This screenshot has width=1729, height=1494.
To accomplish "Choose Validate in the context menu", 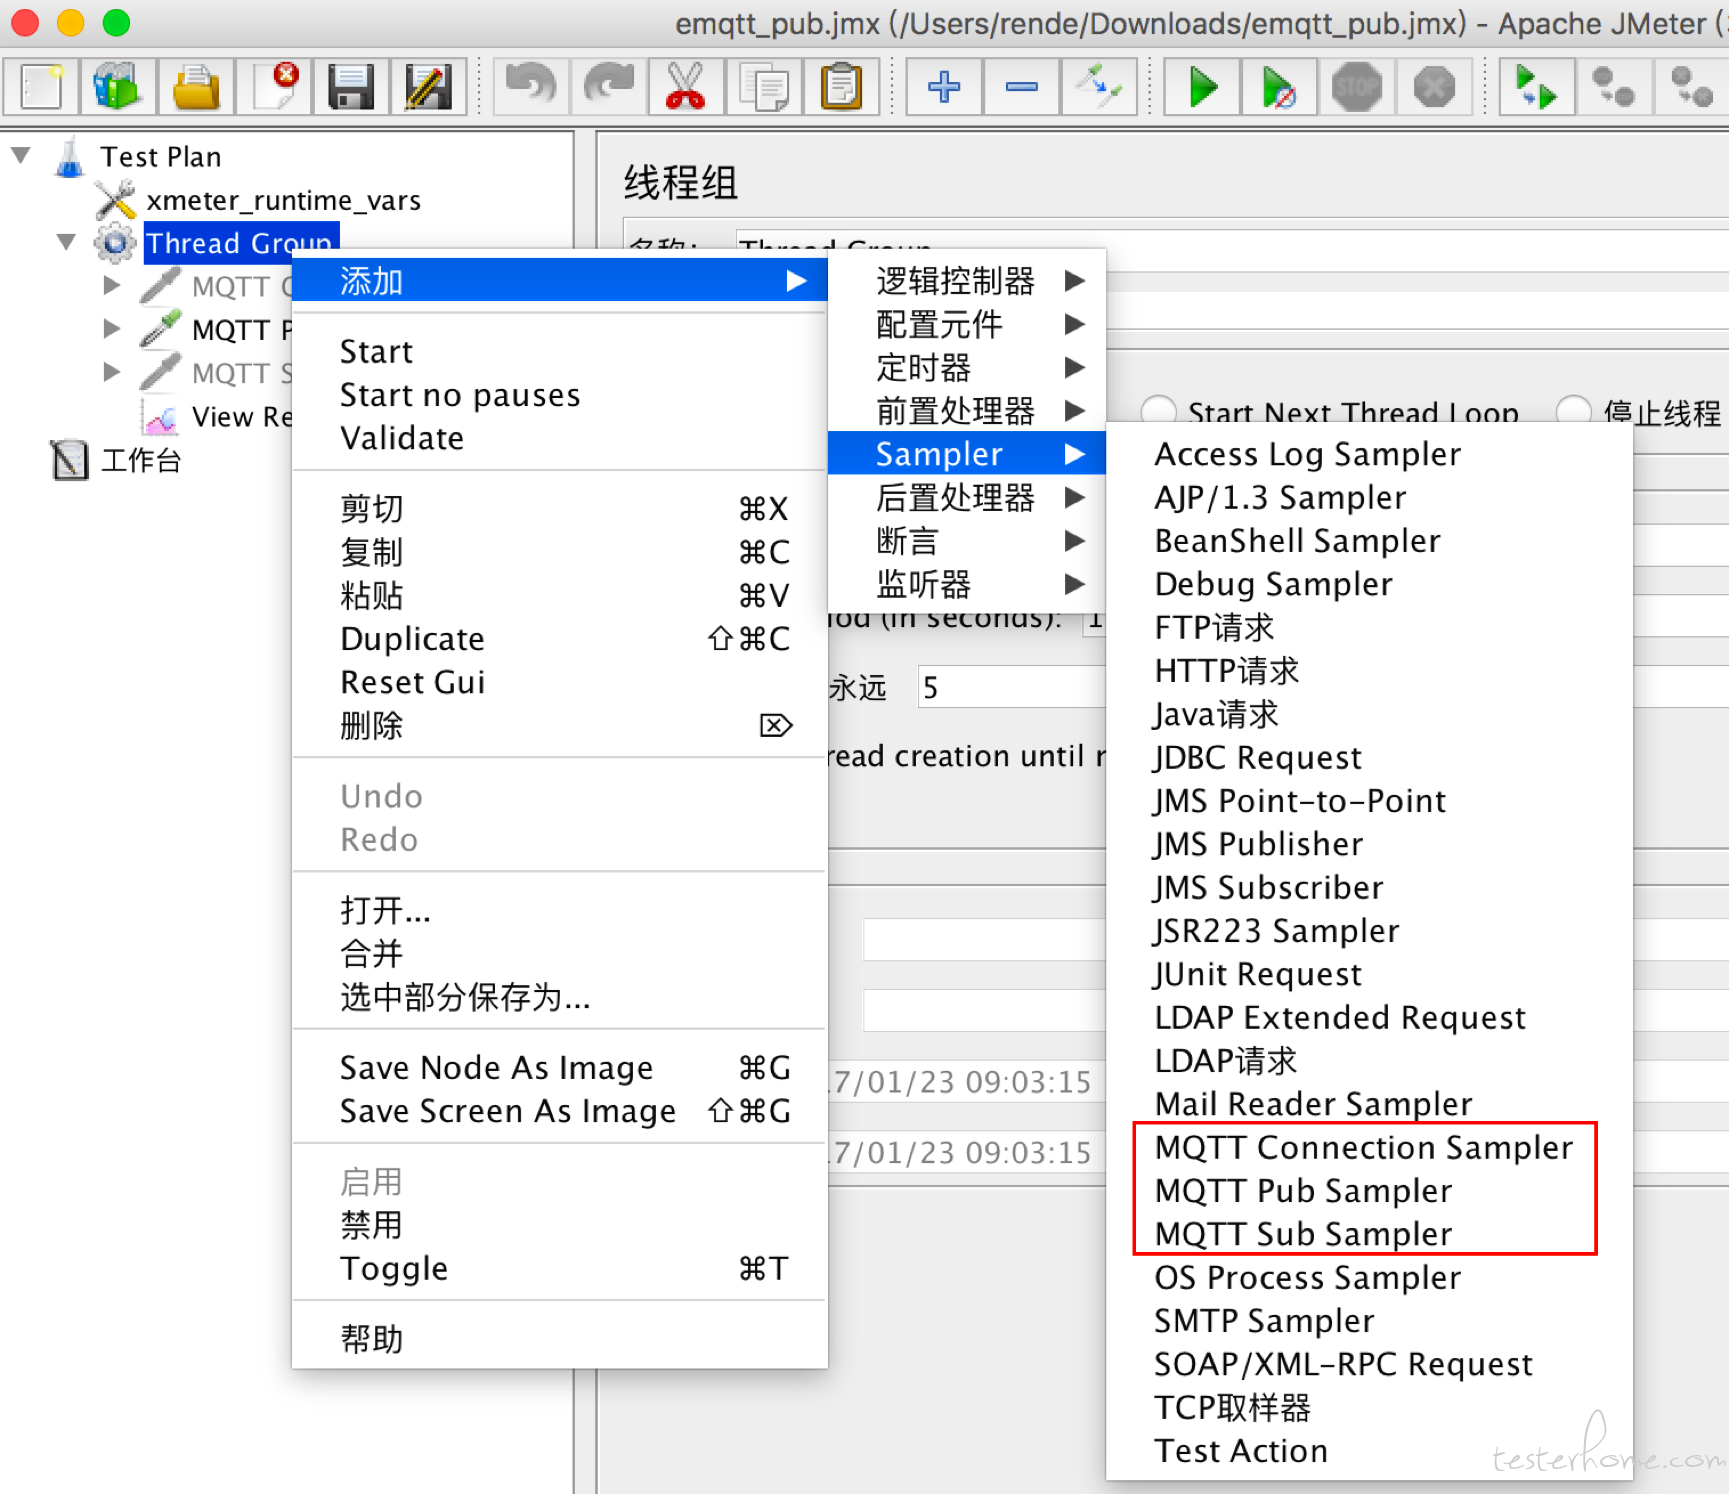I will point(560,438).
